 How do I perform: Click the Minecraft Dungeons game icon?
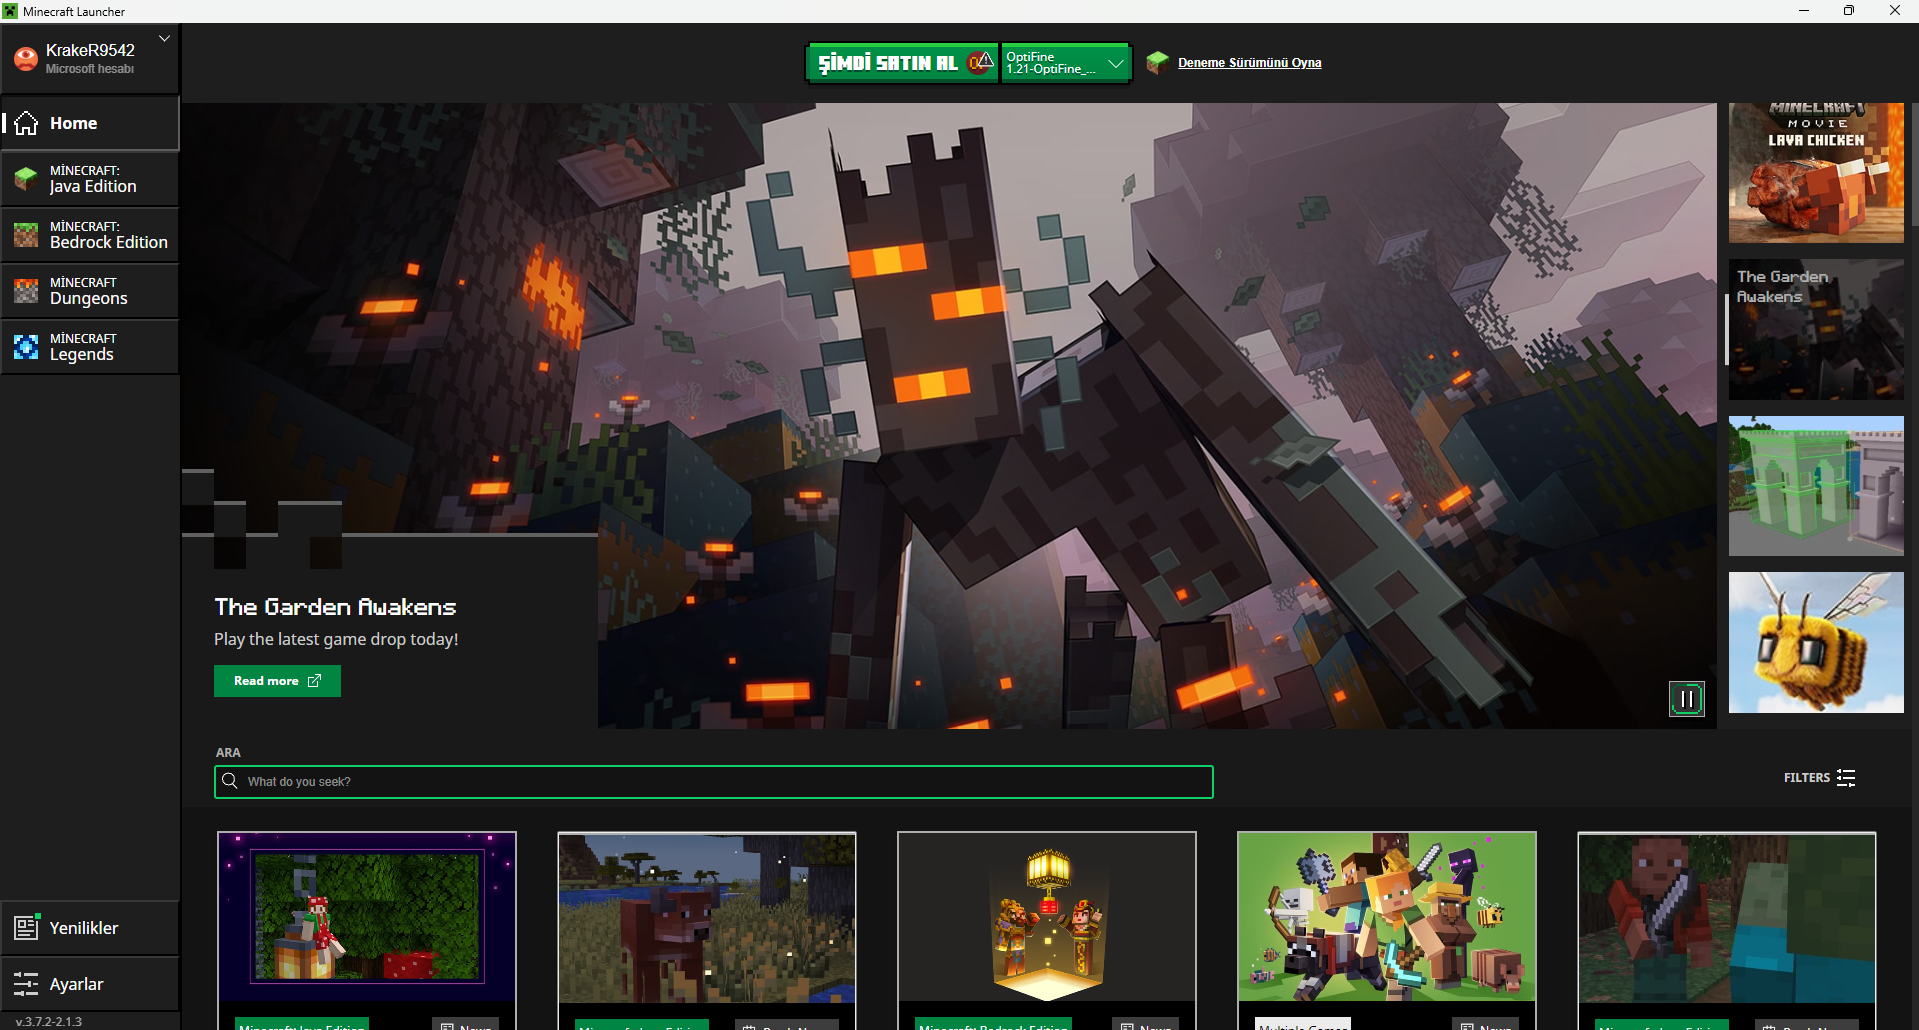coord(26,291)
